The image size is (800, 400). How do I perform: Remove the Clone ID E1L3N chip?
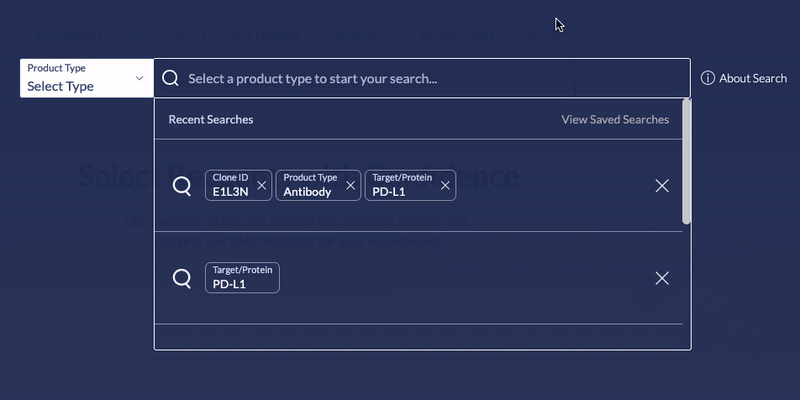[x=262, y=185]
